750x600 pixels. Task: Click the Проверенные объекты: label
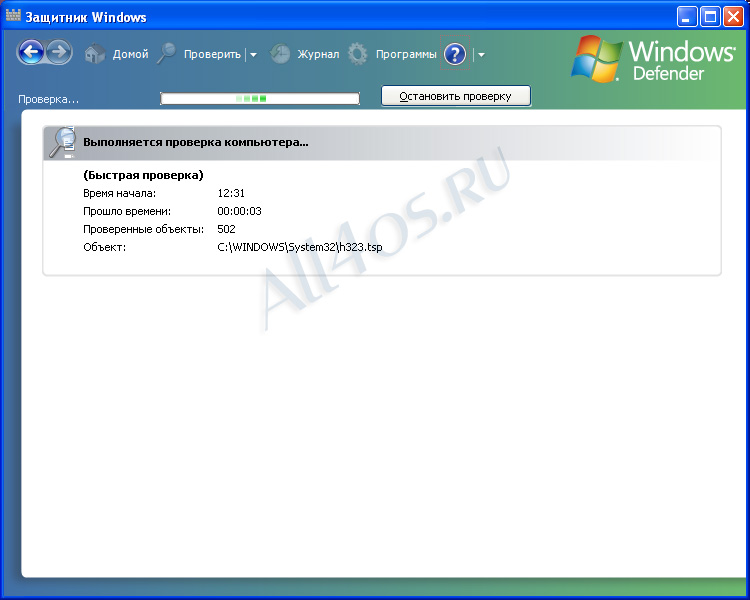point(143,229)
